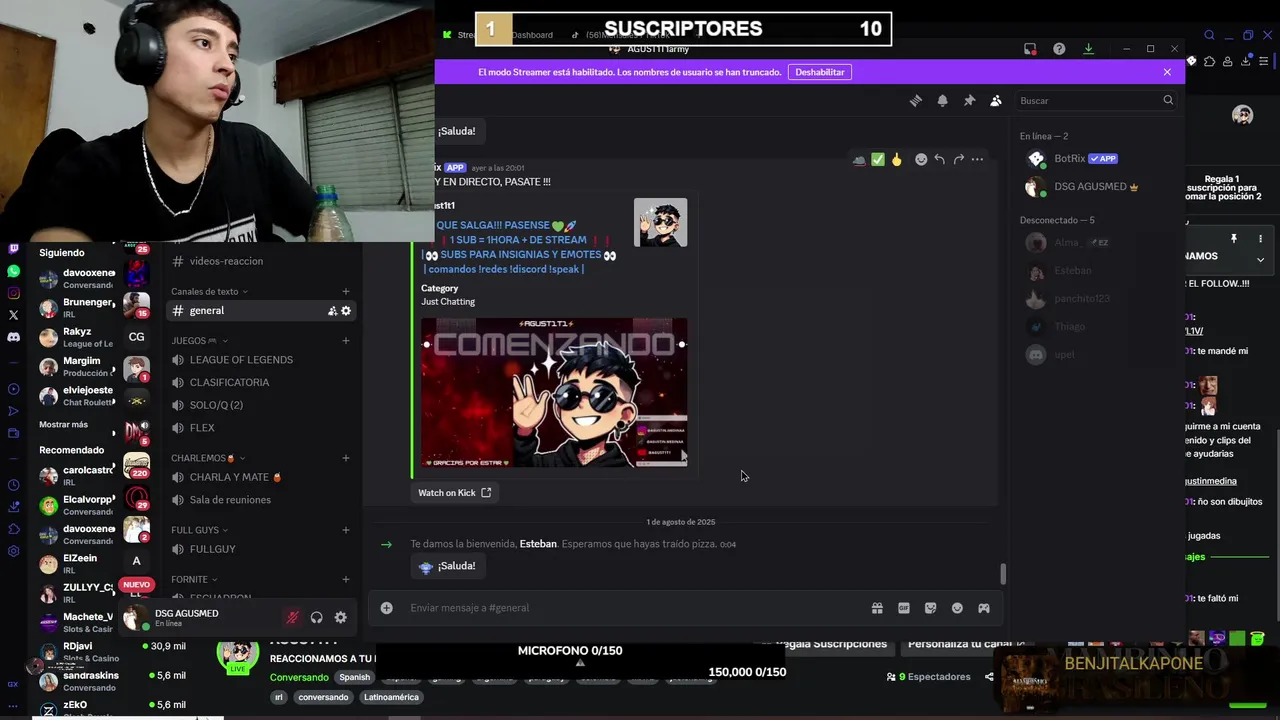Open the sidebar settings gear in Opera GX
Image resolution: width=1280 pixels, height=720 pixels.
[x=13, y=551]
